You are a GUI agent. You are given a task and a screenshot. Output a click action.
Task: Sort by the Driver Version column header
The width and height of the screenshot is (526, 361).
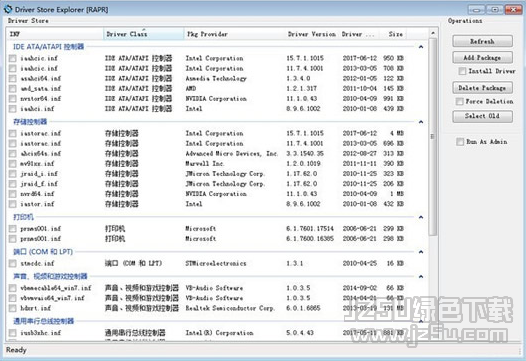[x=312, y=34]
